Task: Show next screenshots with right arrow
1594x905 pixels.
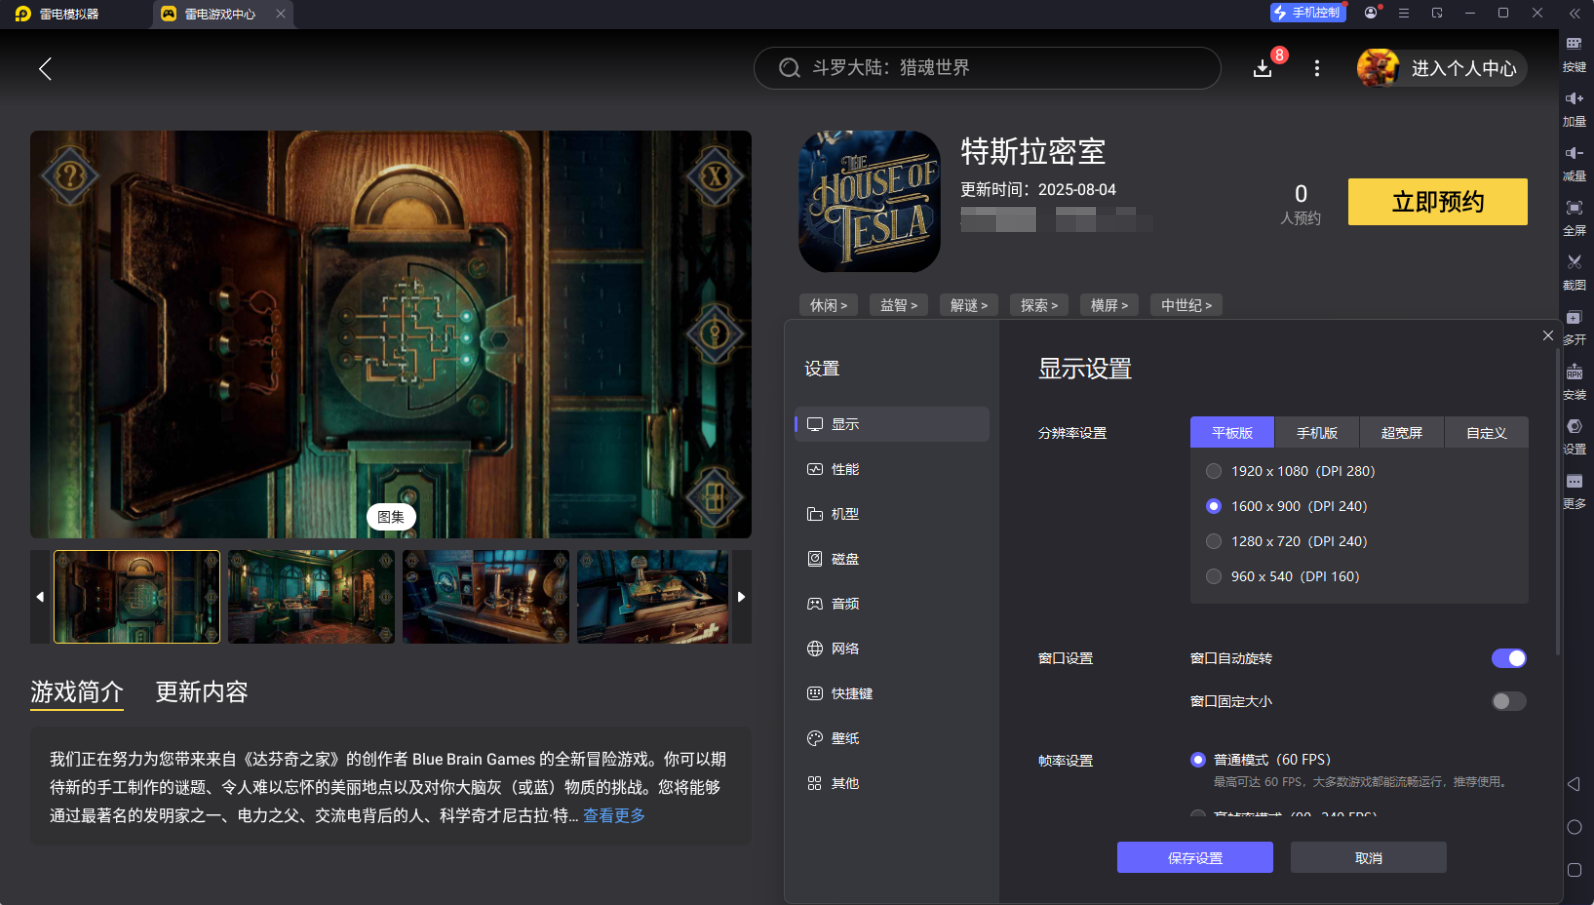Action: pyautogui.click(x=741, y=597)
